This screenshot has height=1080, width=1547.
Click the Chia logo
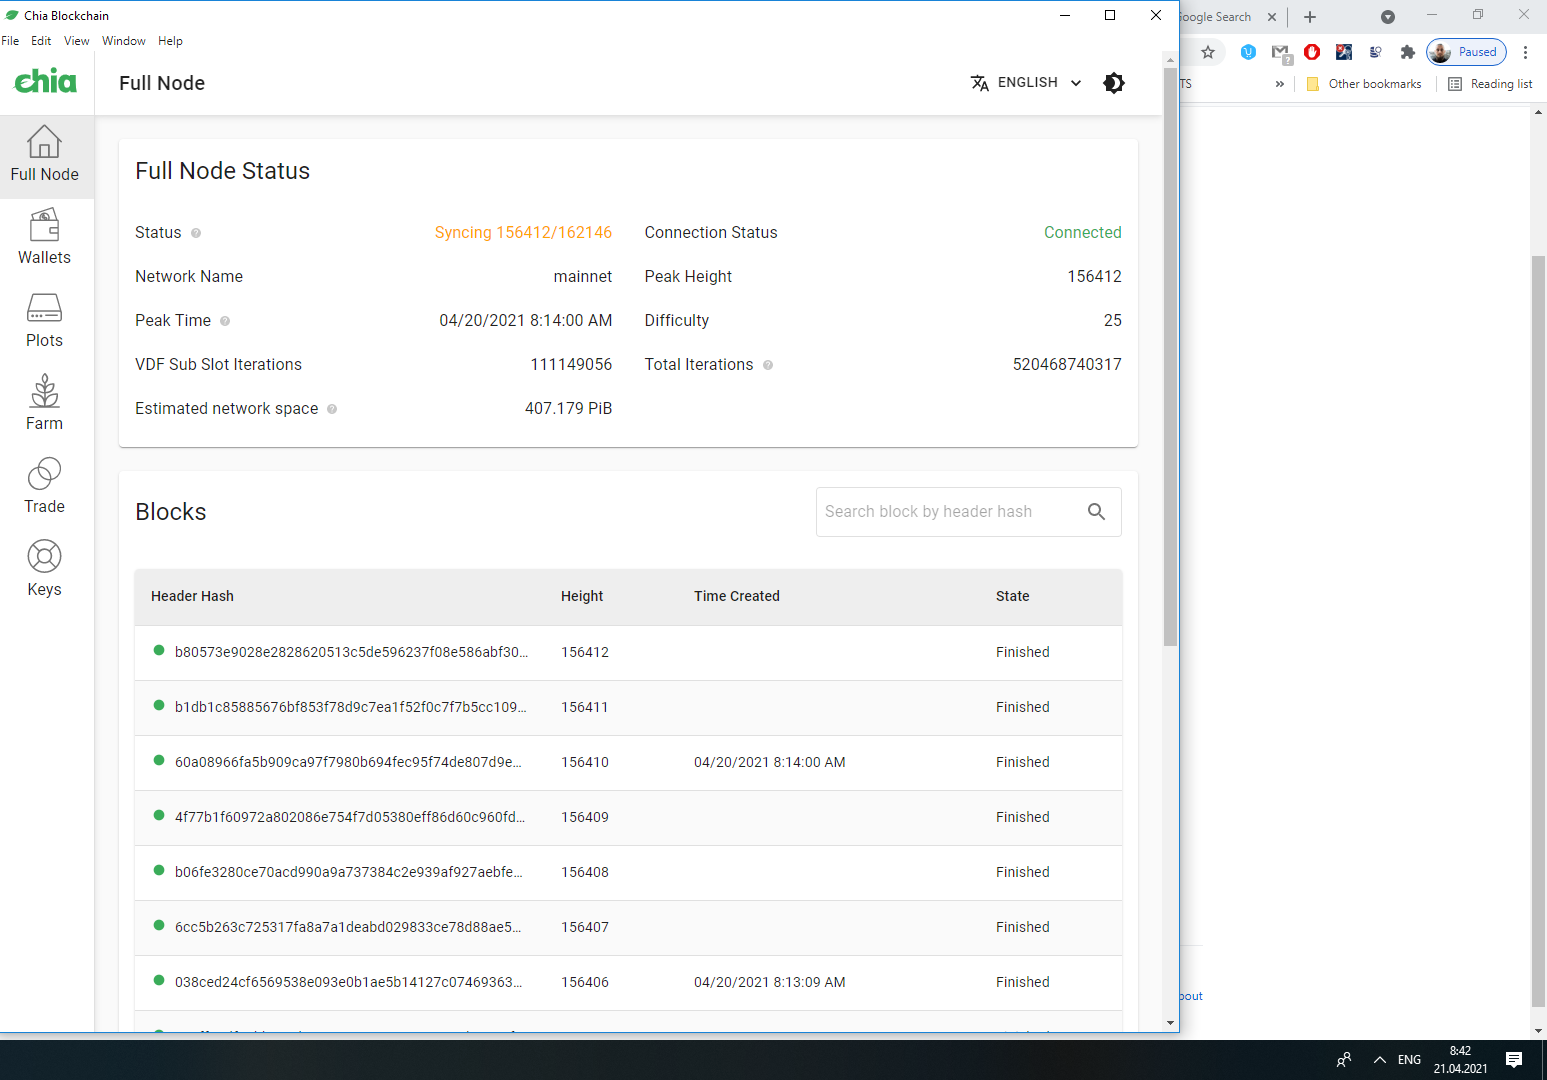tap(45, 81)
